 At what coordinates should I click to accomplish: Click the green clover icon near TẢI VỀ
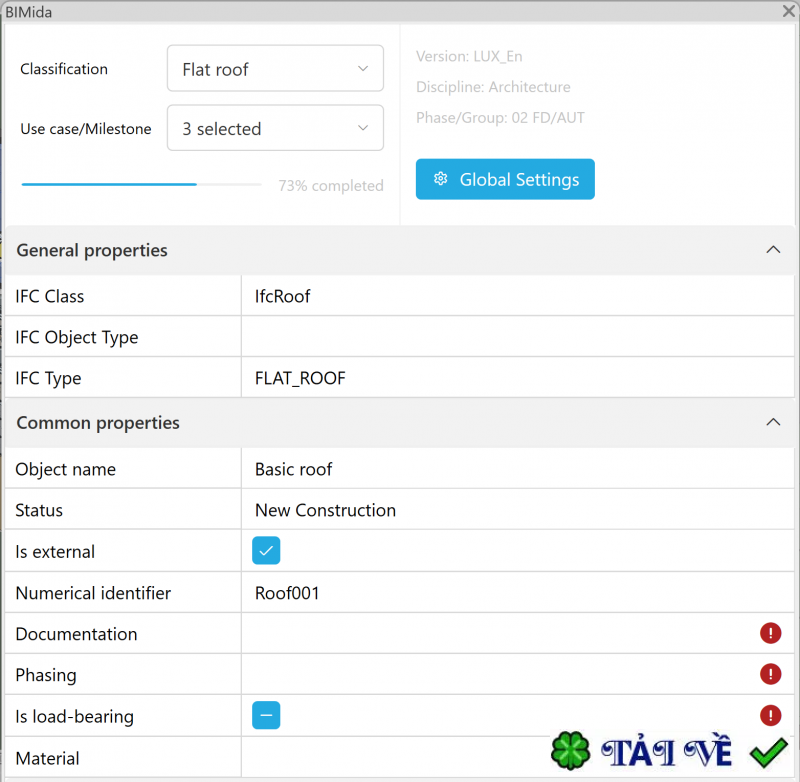[x=570, y=750]
